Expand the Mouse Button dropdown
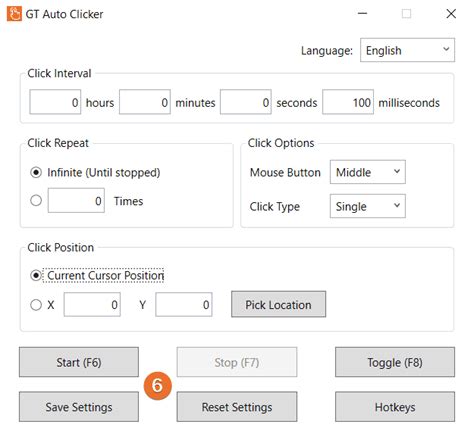The image size is (474, 440). tap(368, 172)
